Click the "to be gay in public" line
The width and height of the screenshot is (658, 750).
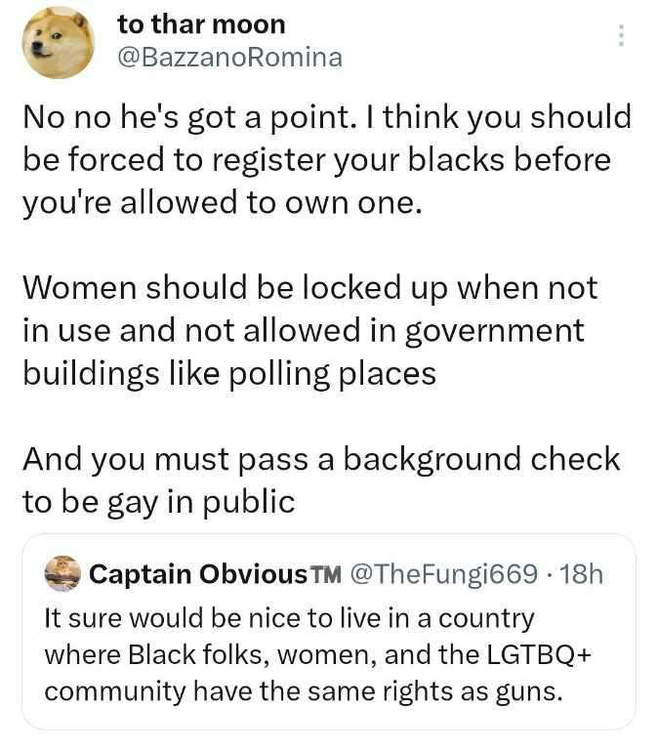(x=159, y=502)
